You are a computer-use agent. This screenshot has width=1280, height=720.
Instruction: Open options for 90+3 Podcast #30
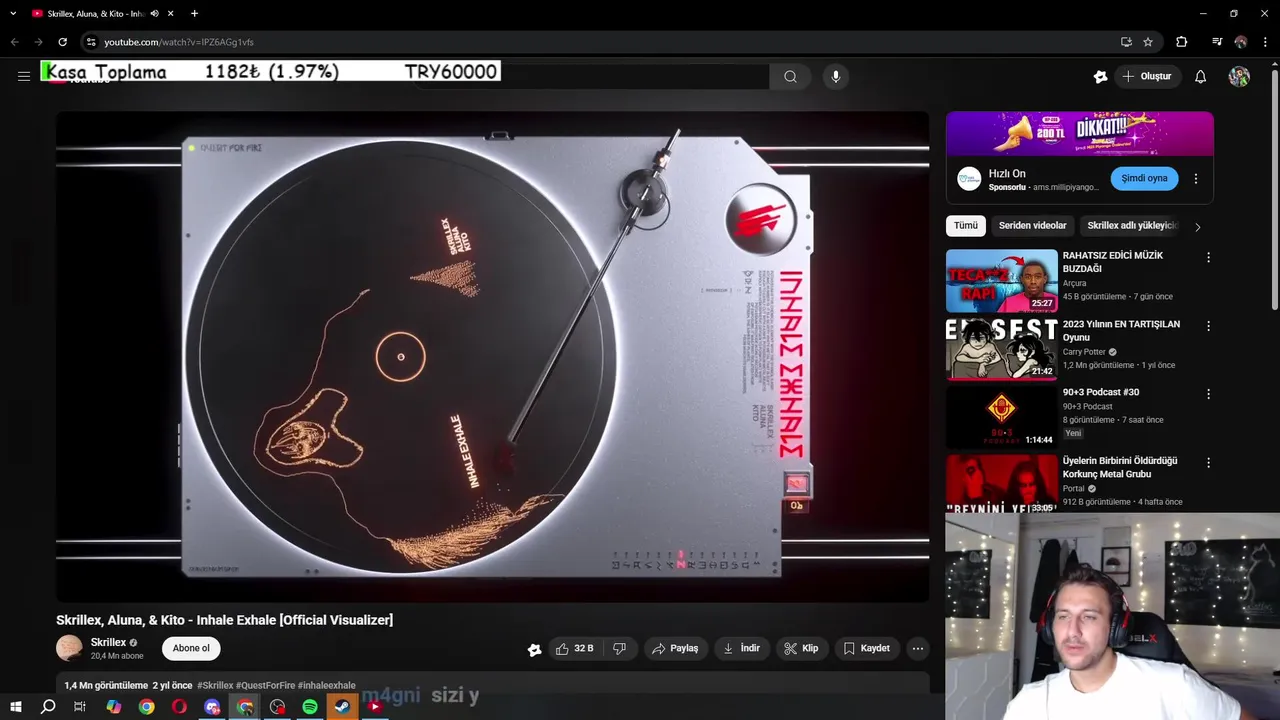tap(1208, 394)
